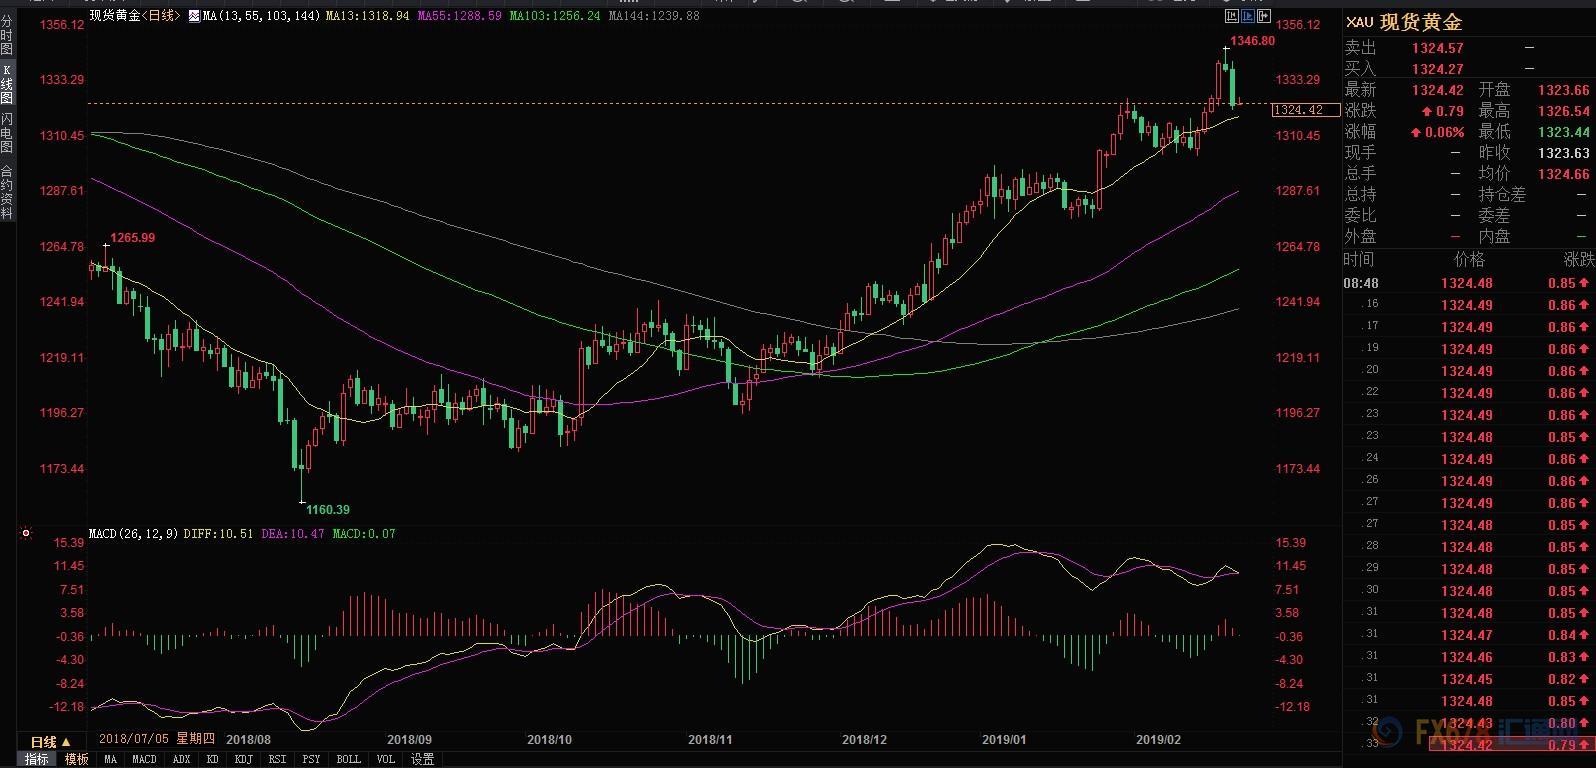
Task: Click the 2018/12 time axis label
Action: click(x=864, y=740)
